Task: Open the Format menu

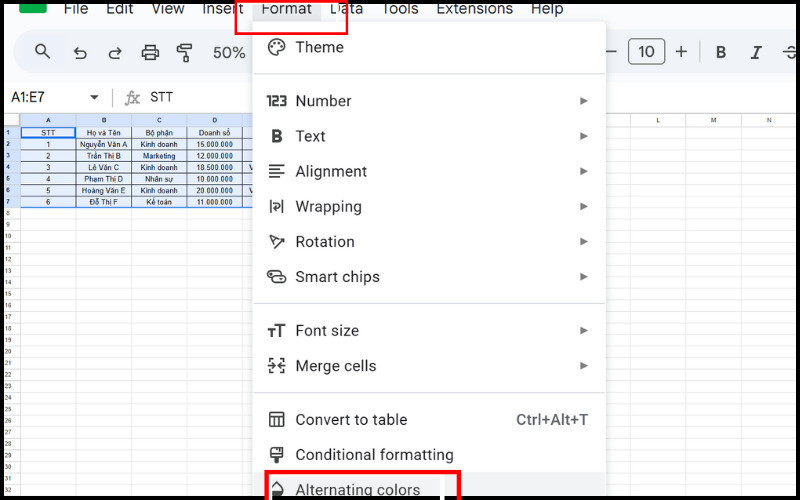Action: tap(286, 10)
